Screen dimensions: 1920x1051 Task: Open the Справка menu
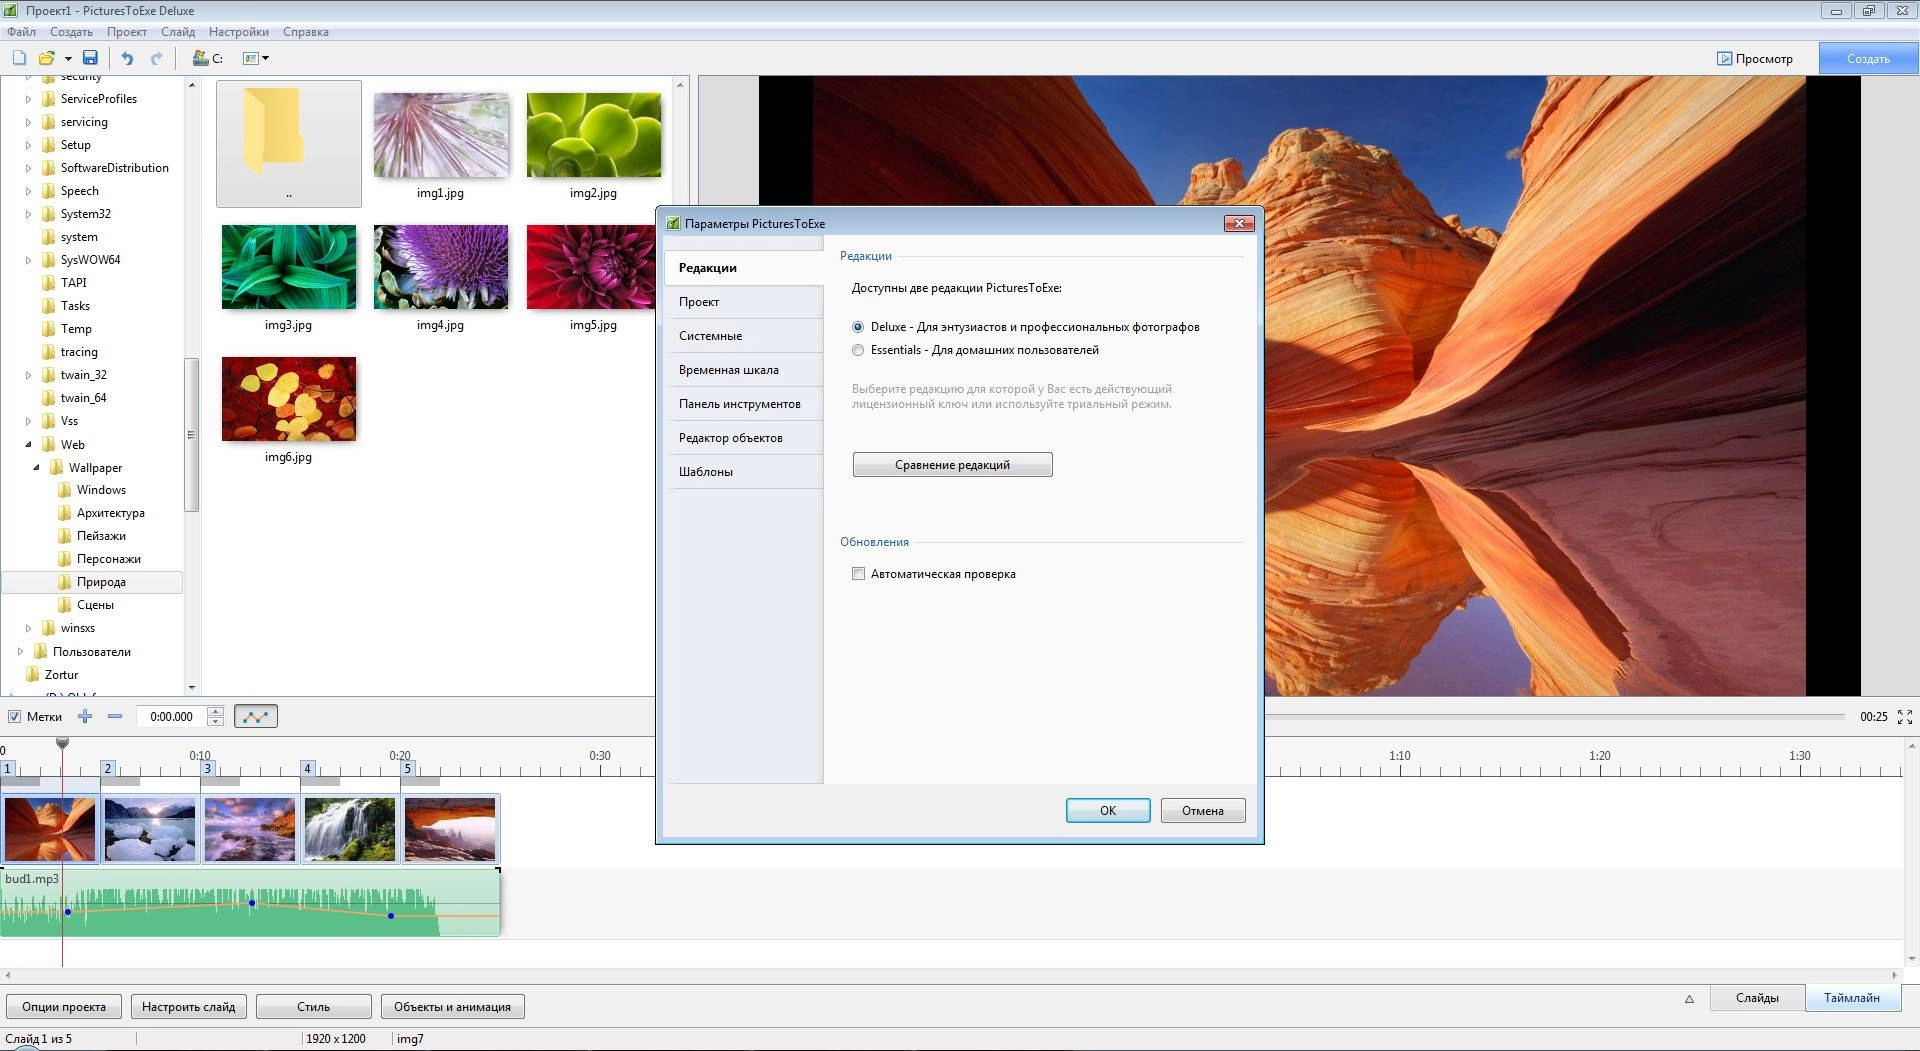[306, 32]
